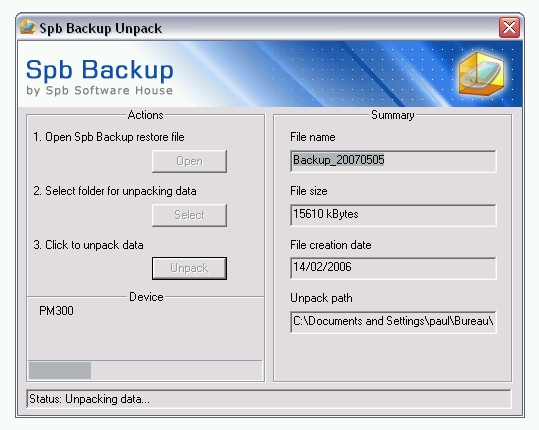Click the 'Unpack path' label
This screenshot has width=539, height=430.
321,298
